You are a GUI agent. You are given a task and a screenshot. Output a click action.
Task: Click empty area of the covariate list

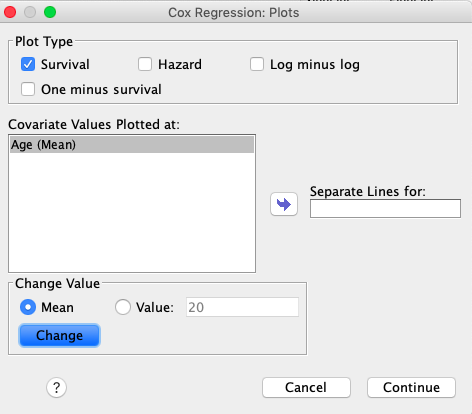(x=132, y=212)
